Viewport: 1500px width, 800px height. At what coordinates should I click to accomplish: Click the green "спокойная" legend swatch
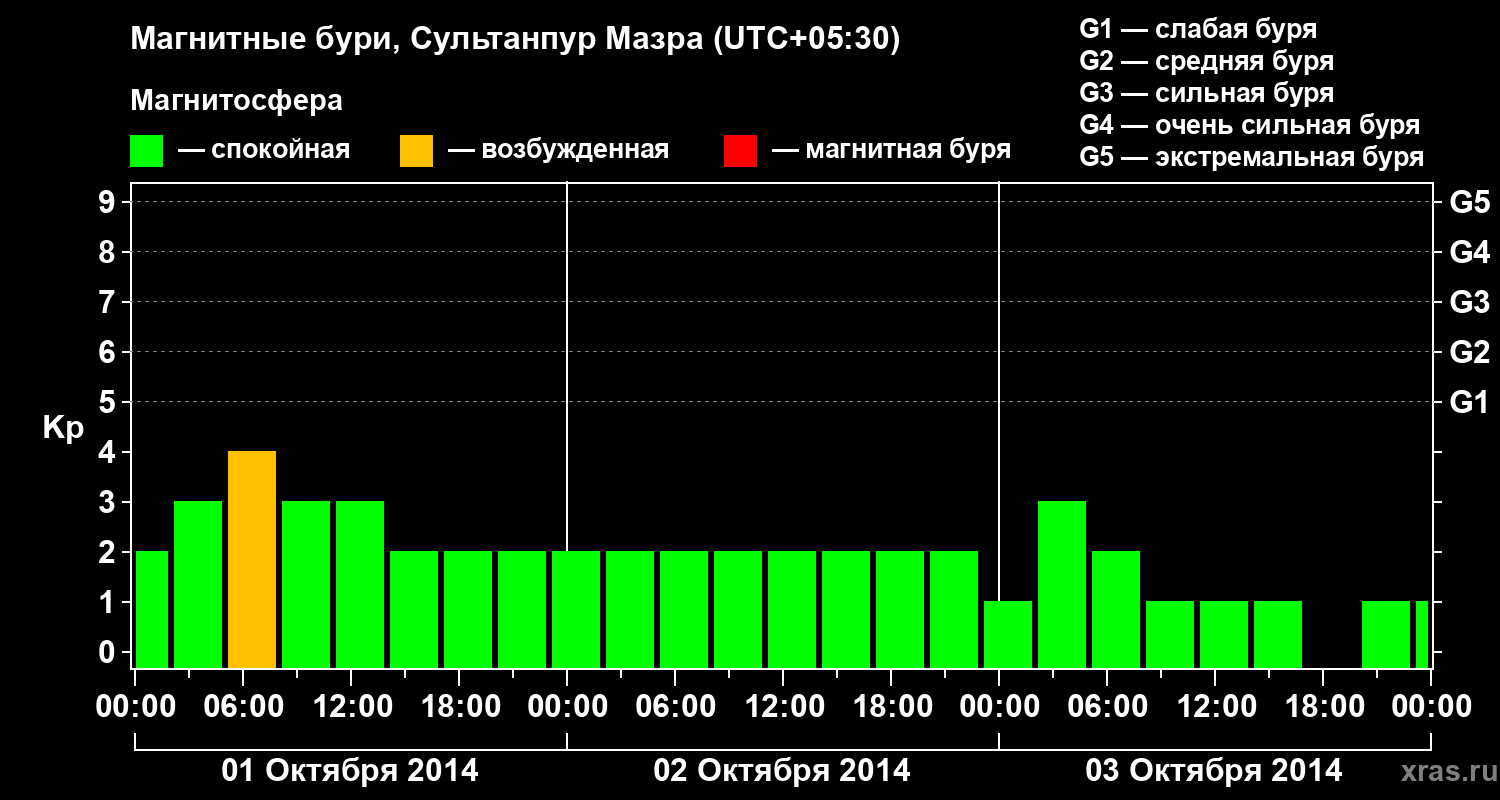147,151
